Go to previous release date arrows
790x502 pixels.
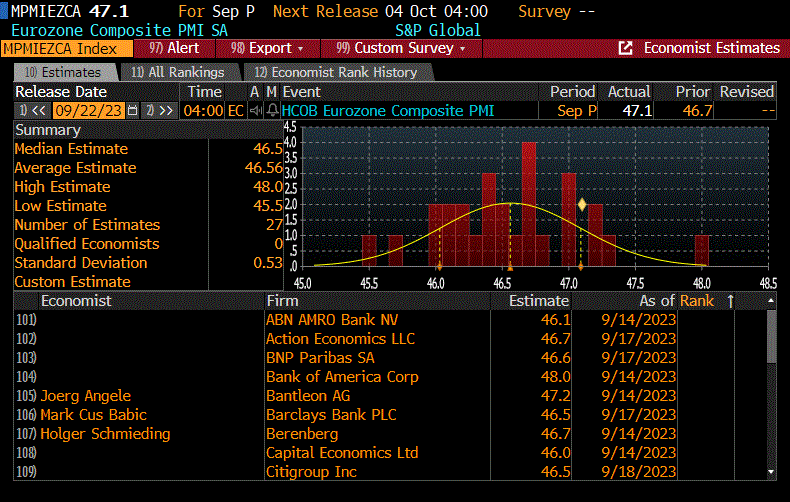[33, 110]
